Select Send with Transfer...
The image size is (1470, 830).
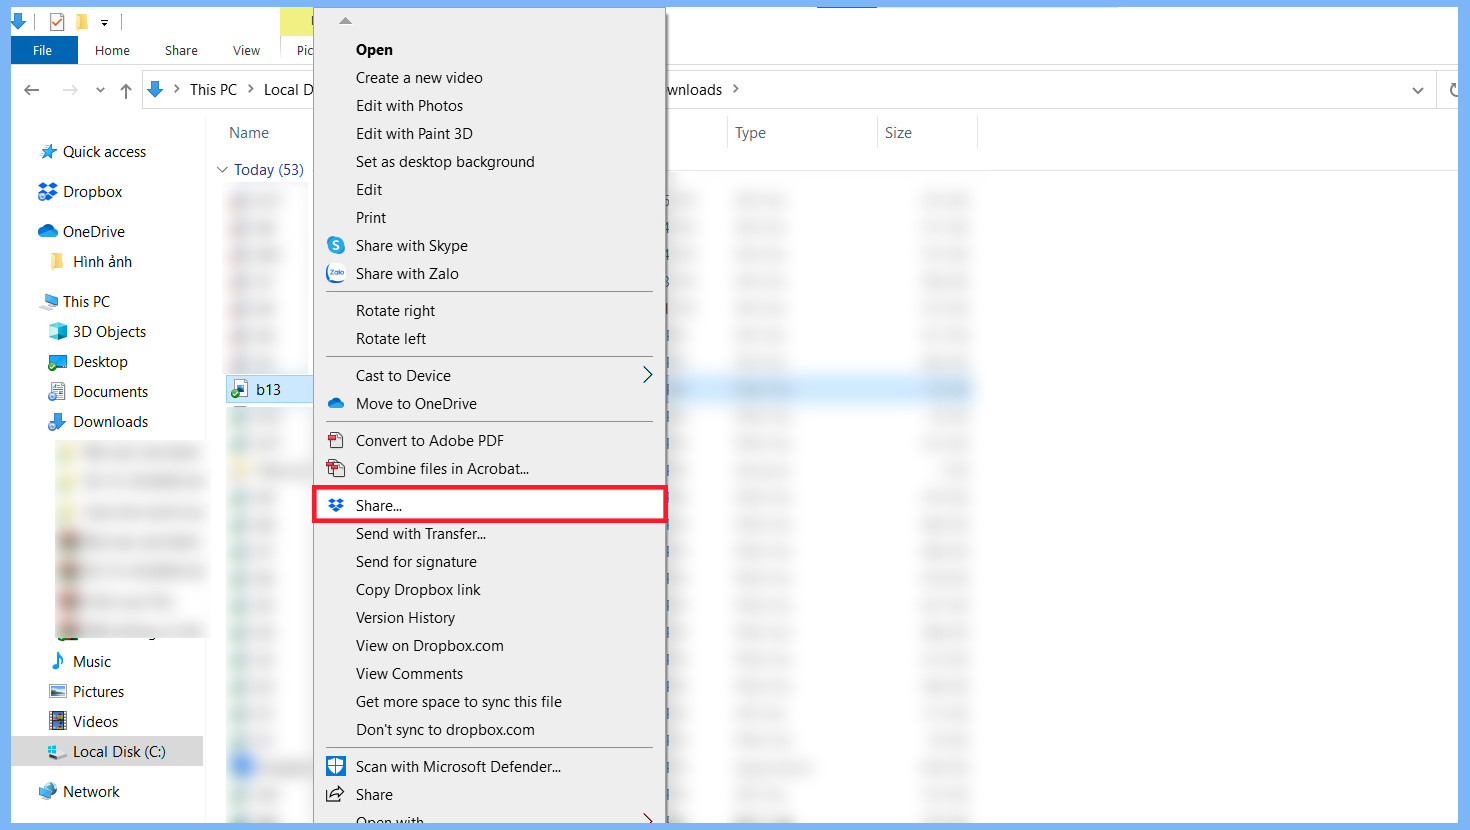(421, 533)
